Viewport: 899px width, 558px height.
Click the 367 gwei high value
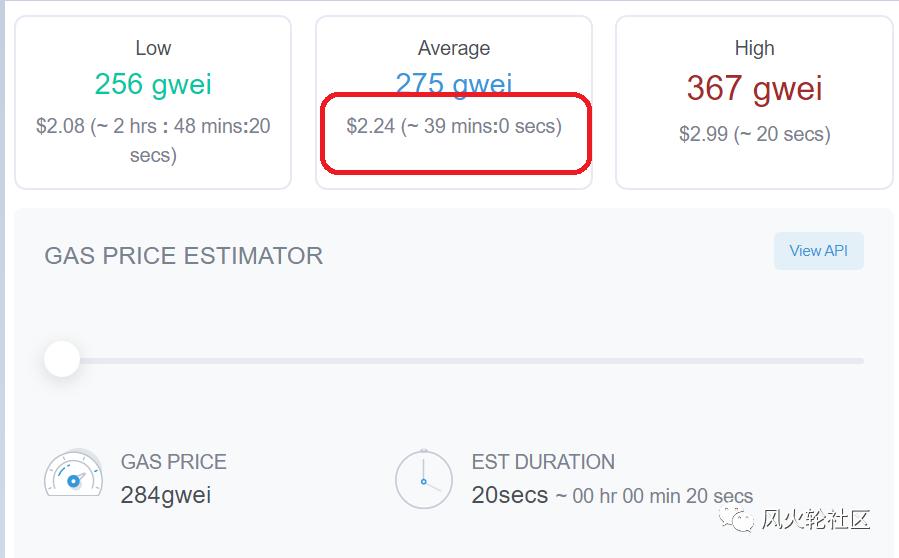click(x=754, y=88)
